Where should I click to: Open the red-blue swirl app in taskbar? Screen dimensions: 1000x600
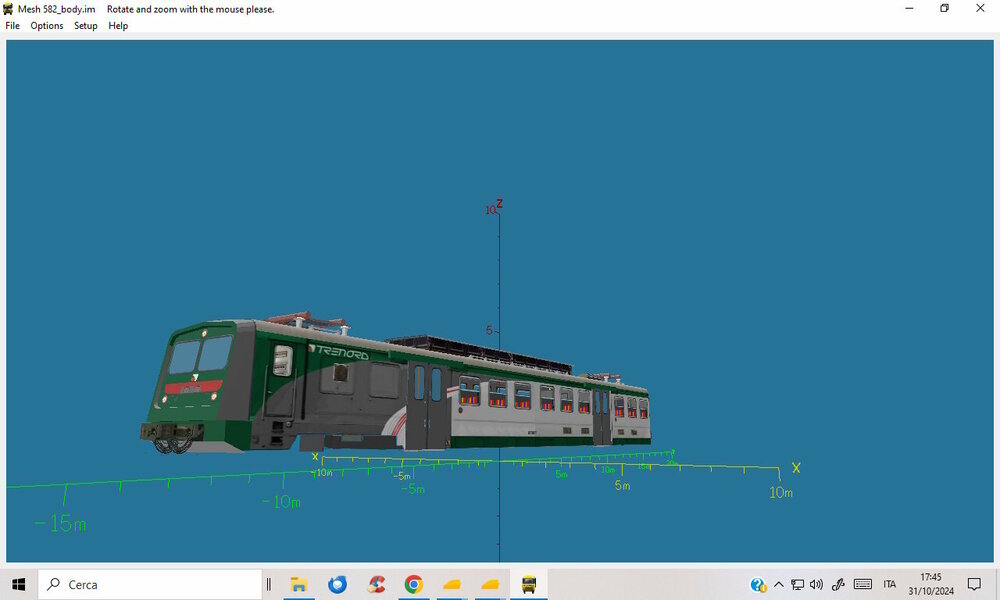point(376,584)
